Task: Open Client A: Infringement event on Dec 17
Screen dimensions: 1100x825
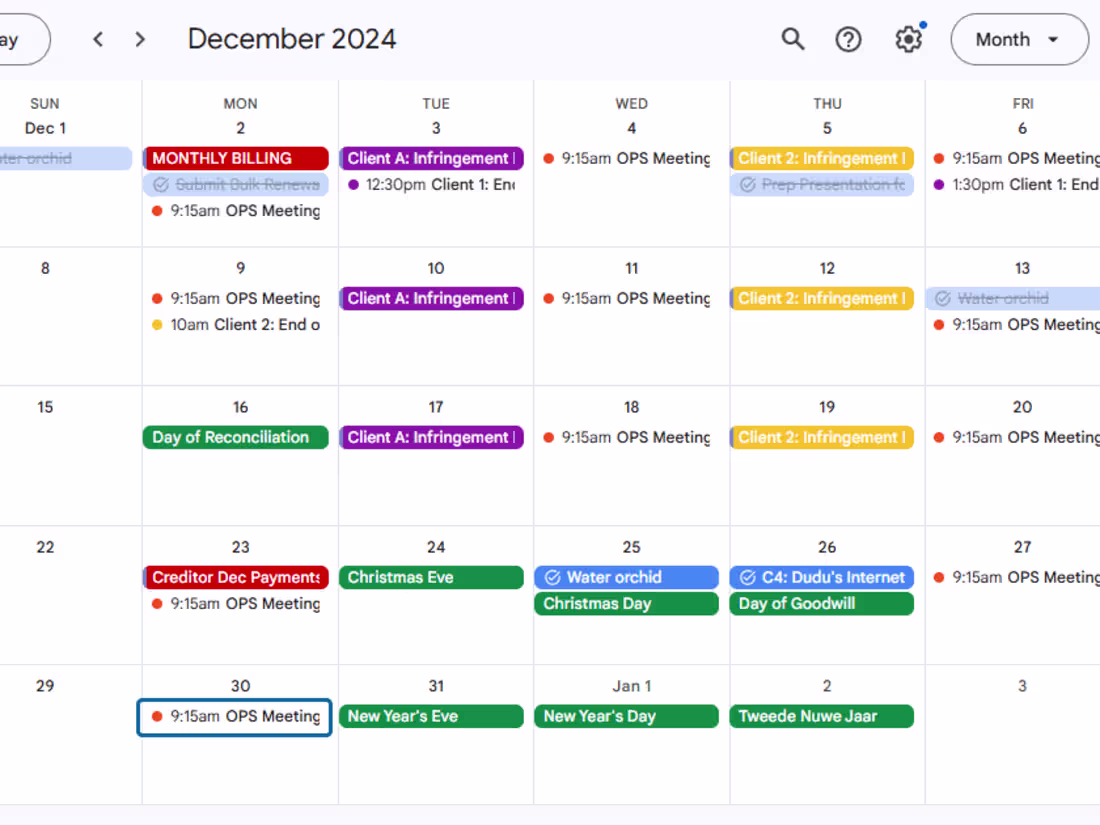Action: click(x=431, y=438)
